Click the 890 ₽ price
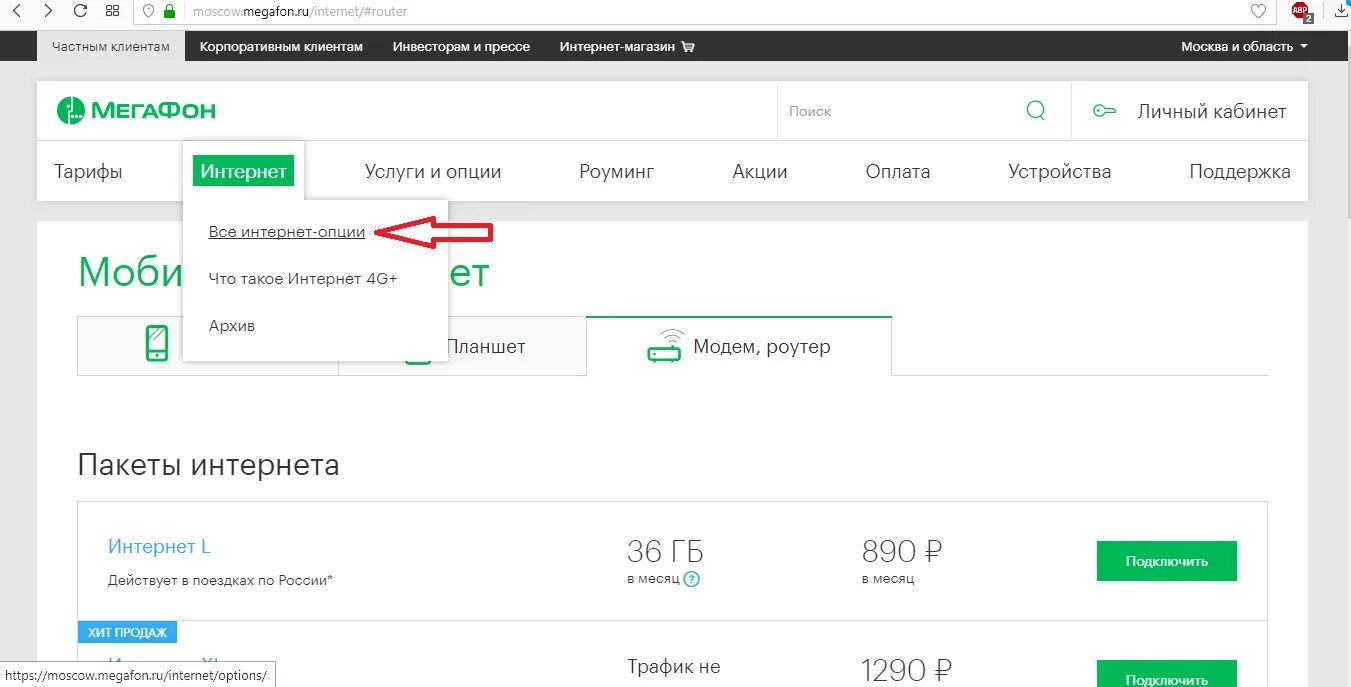 (x=902, y=551)
